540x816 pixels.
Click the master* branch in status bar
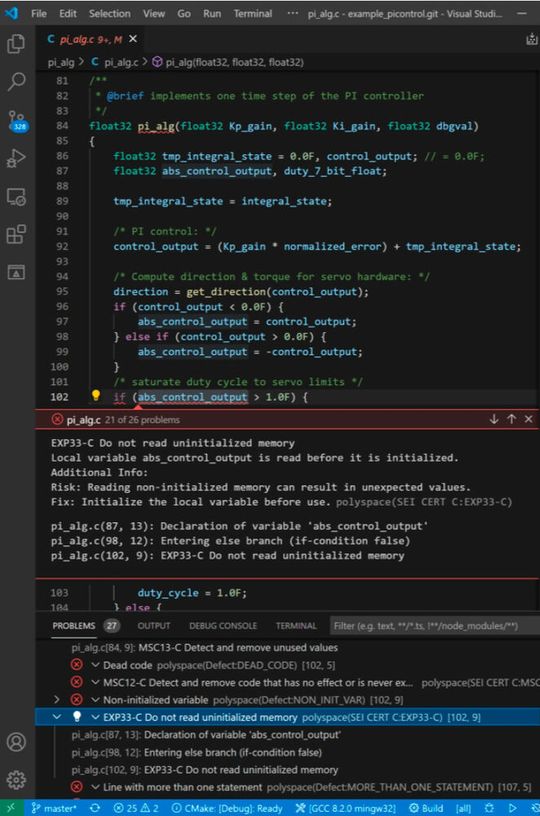(54, 808)
